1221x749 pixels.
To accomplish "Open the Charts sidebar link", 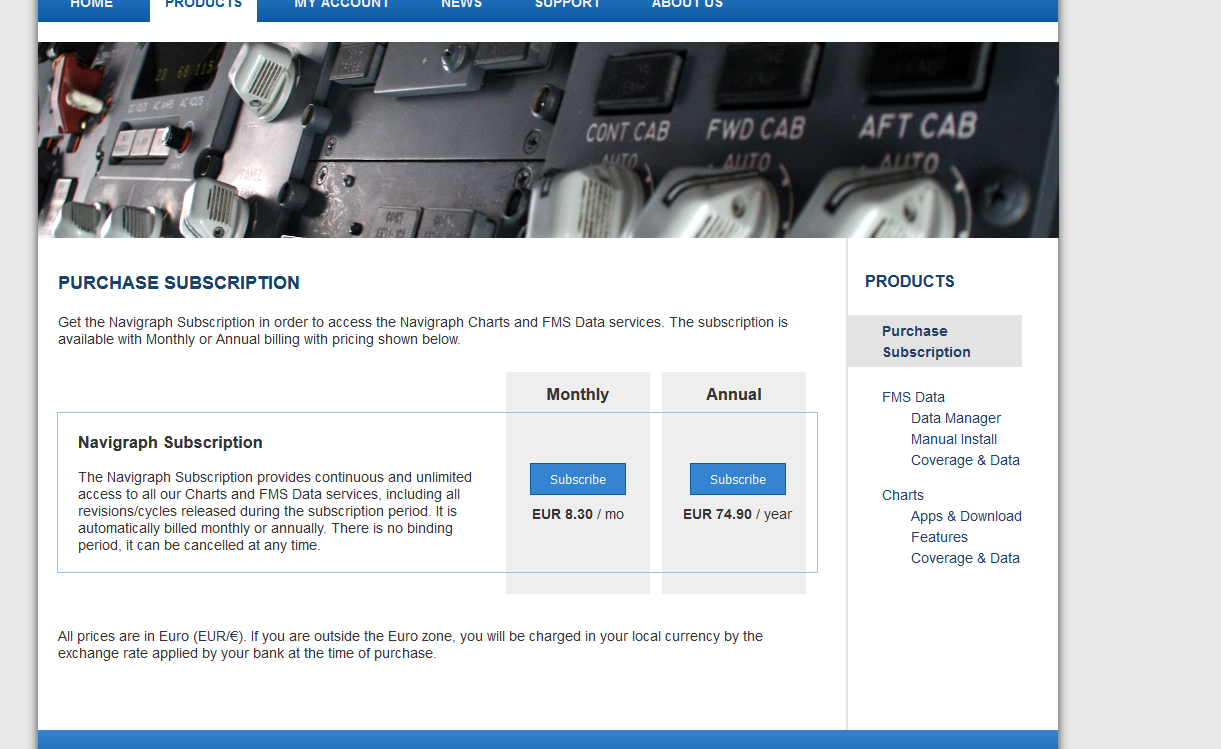I will (x=903, y=495).
